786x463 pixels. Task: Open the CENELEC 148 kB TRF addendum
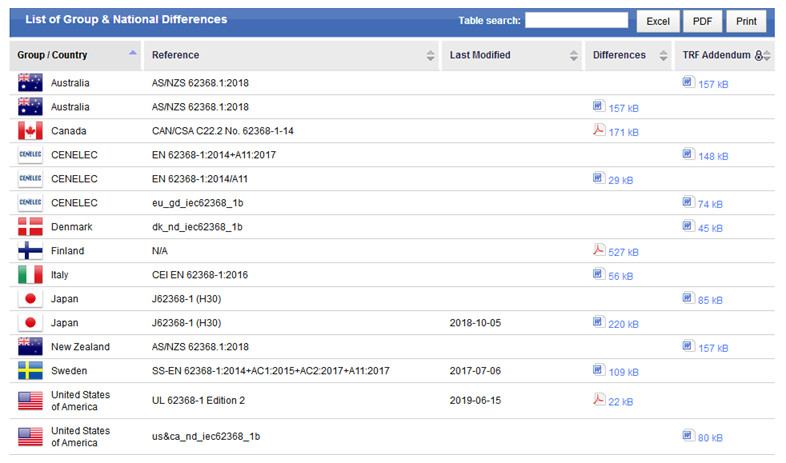coord(713,156)
